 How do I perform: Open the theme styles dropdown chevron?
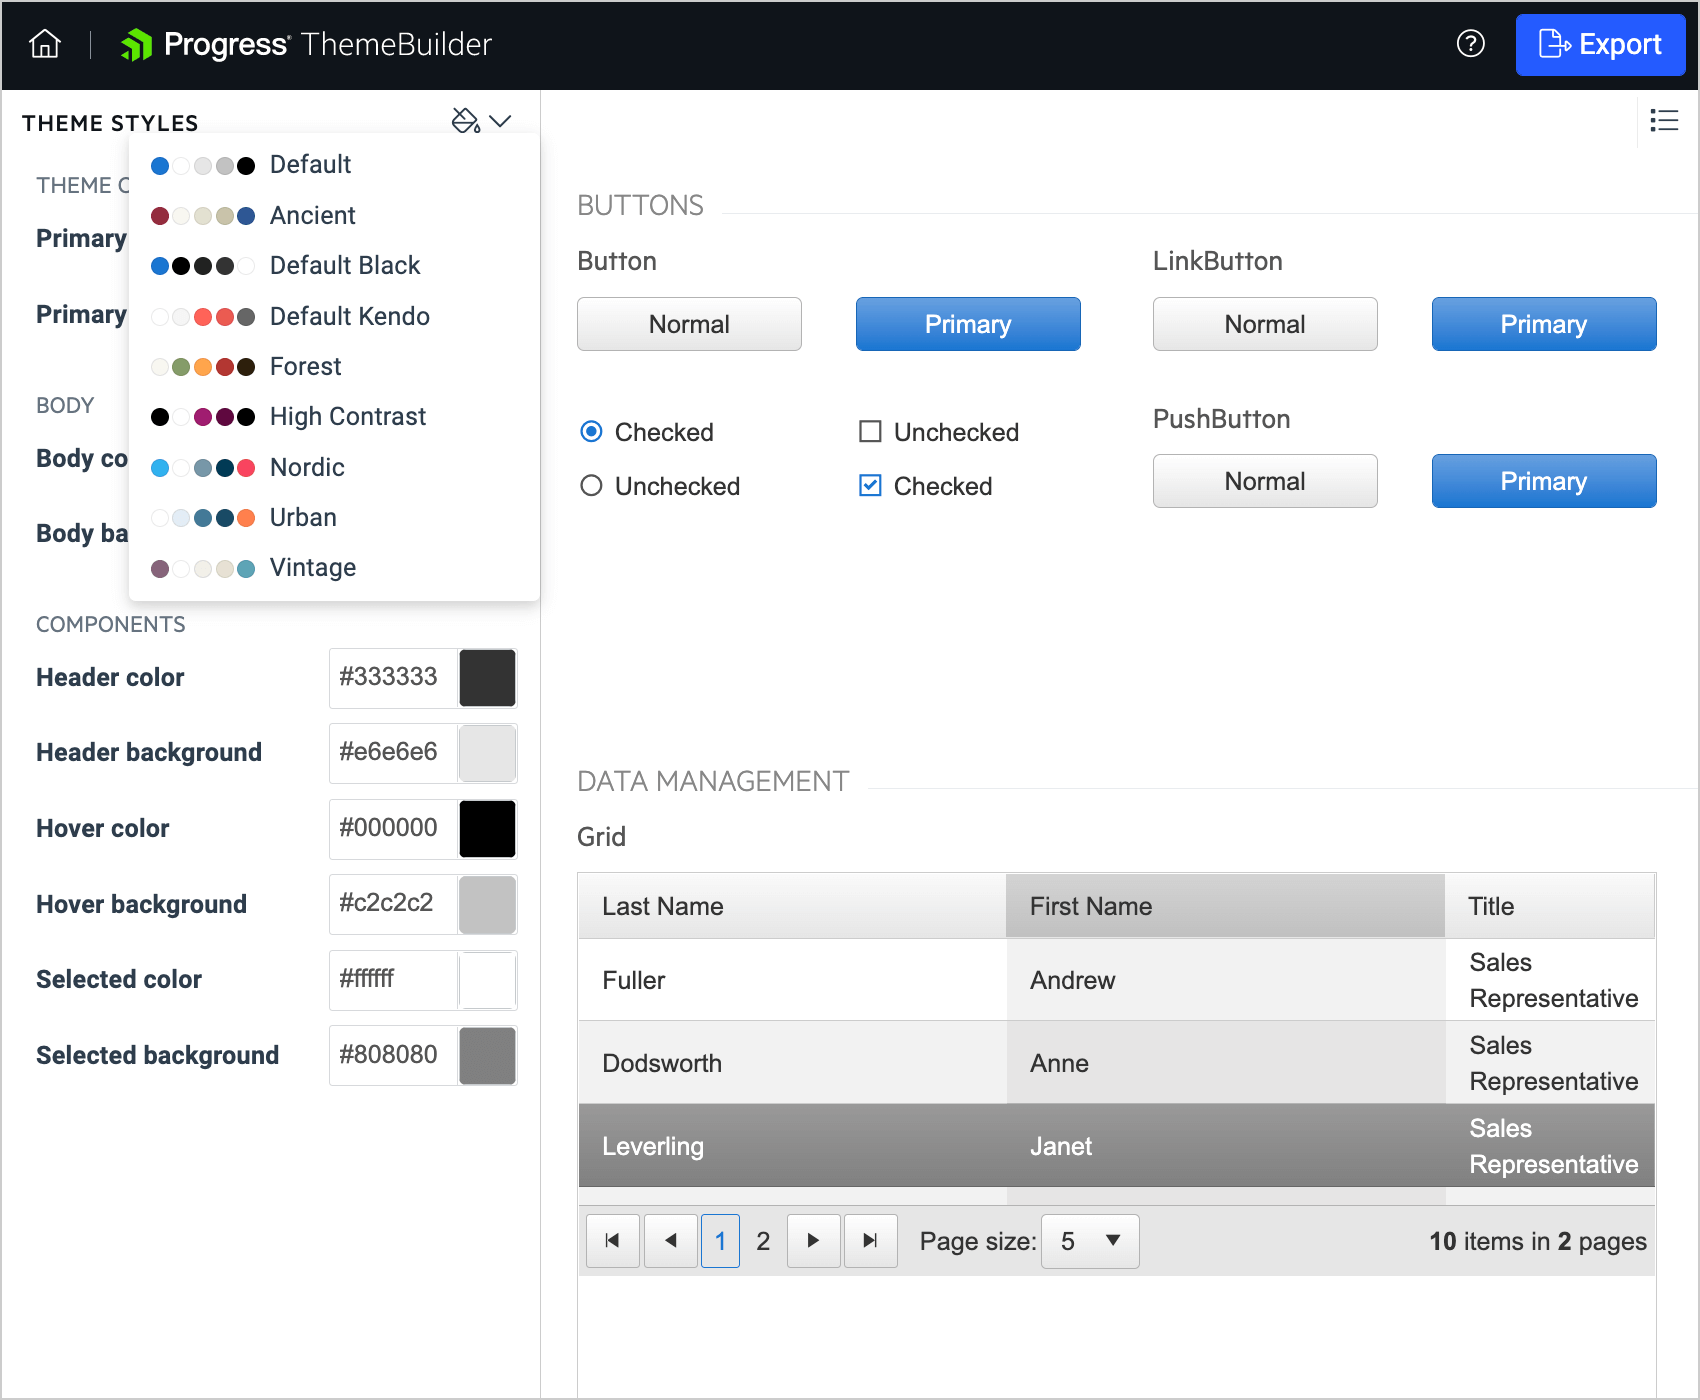click(x=502, y=120)
